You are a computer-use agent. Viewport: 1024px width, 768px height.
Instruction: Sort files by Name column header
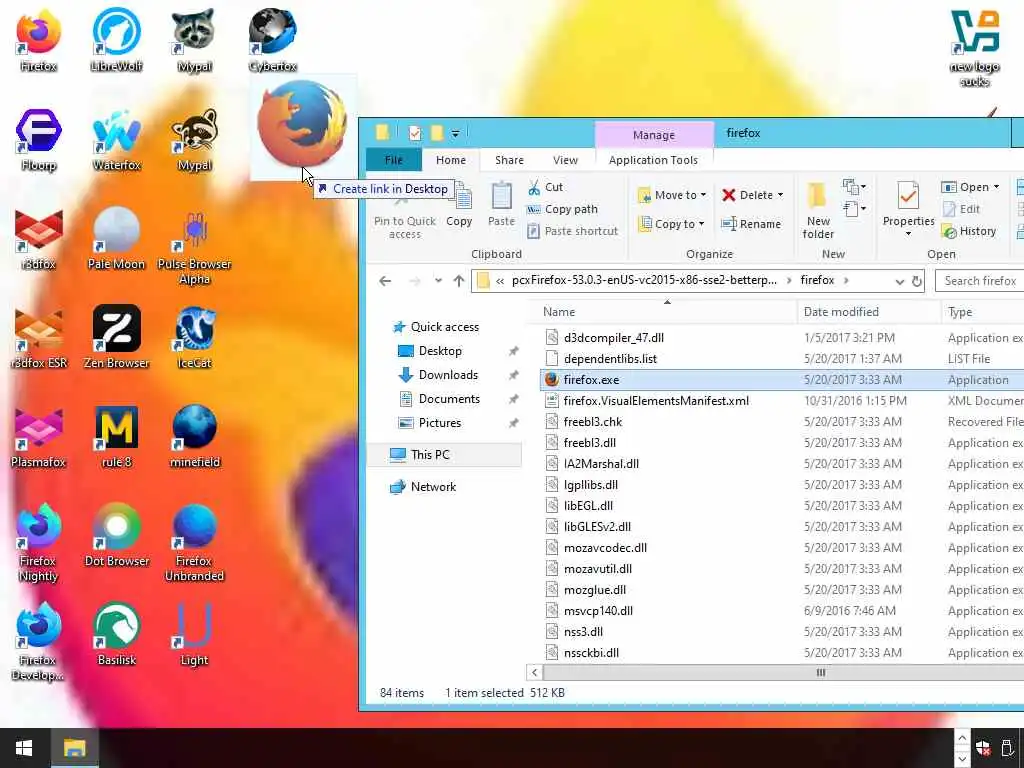[x=666, y=312]
